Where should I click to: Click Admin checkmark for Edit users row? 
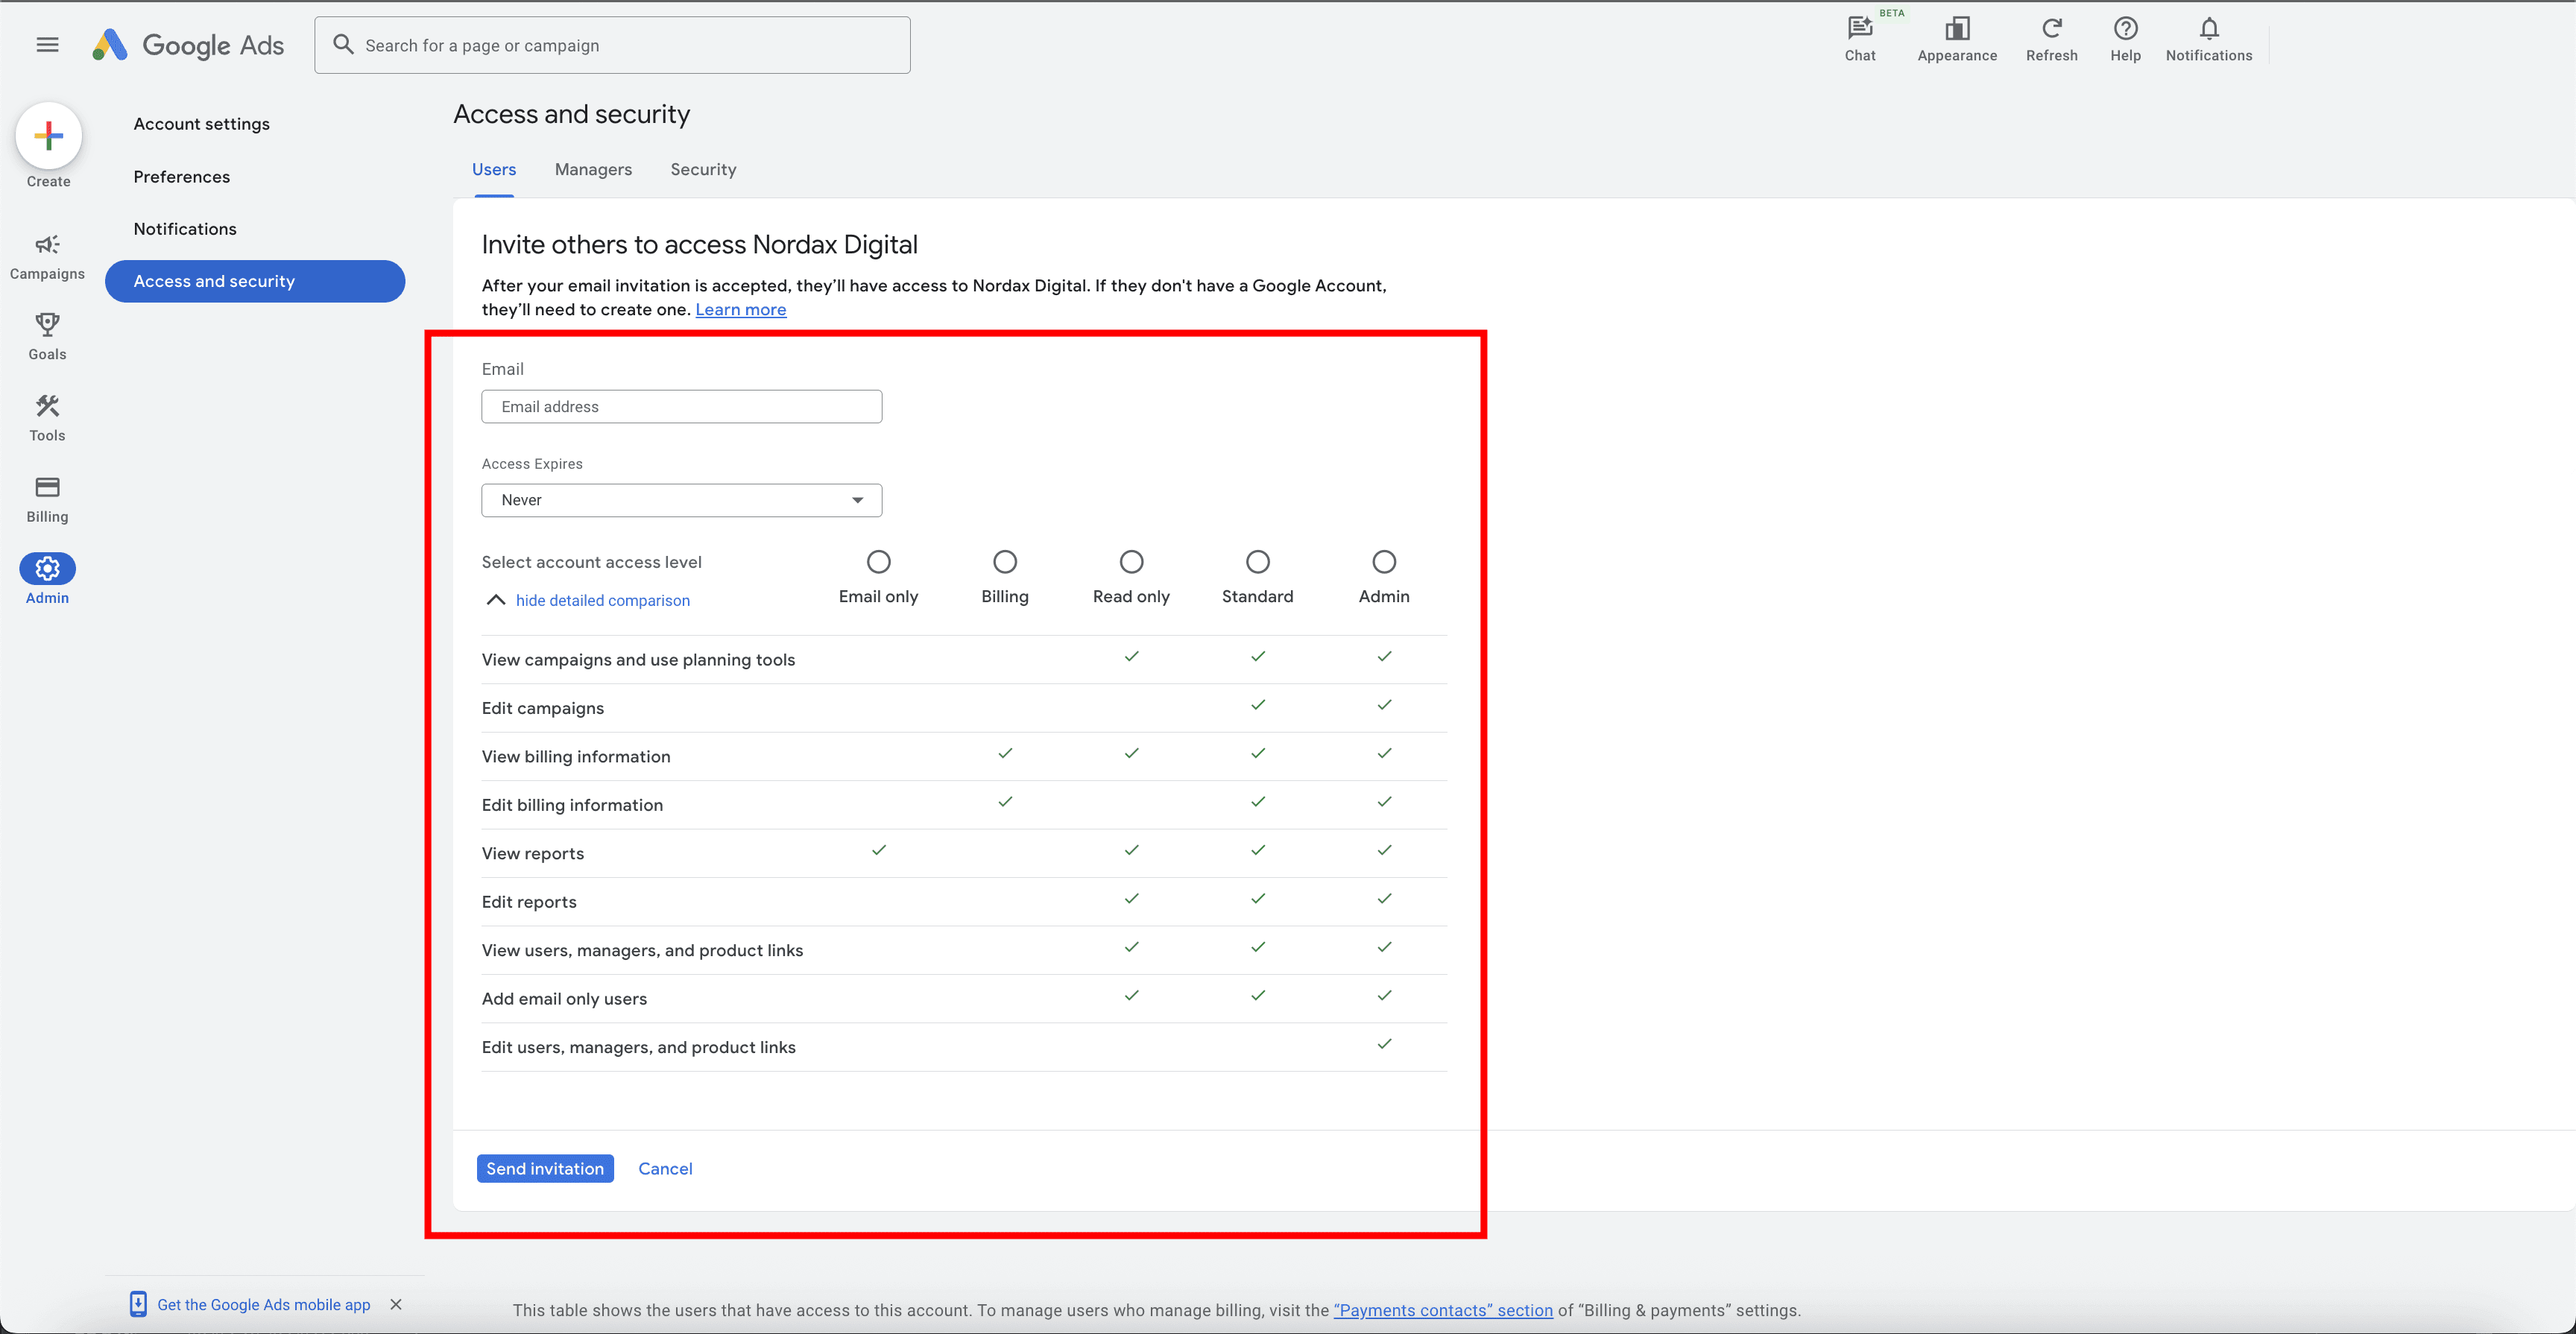[1384, 1044]
